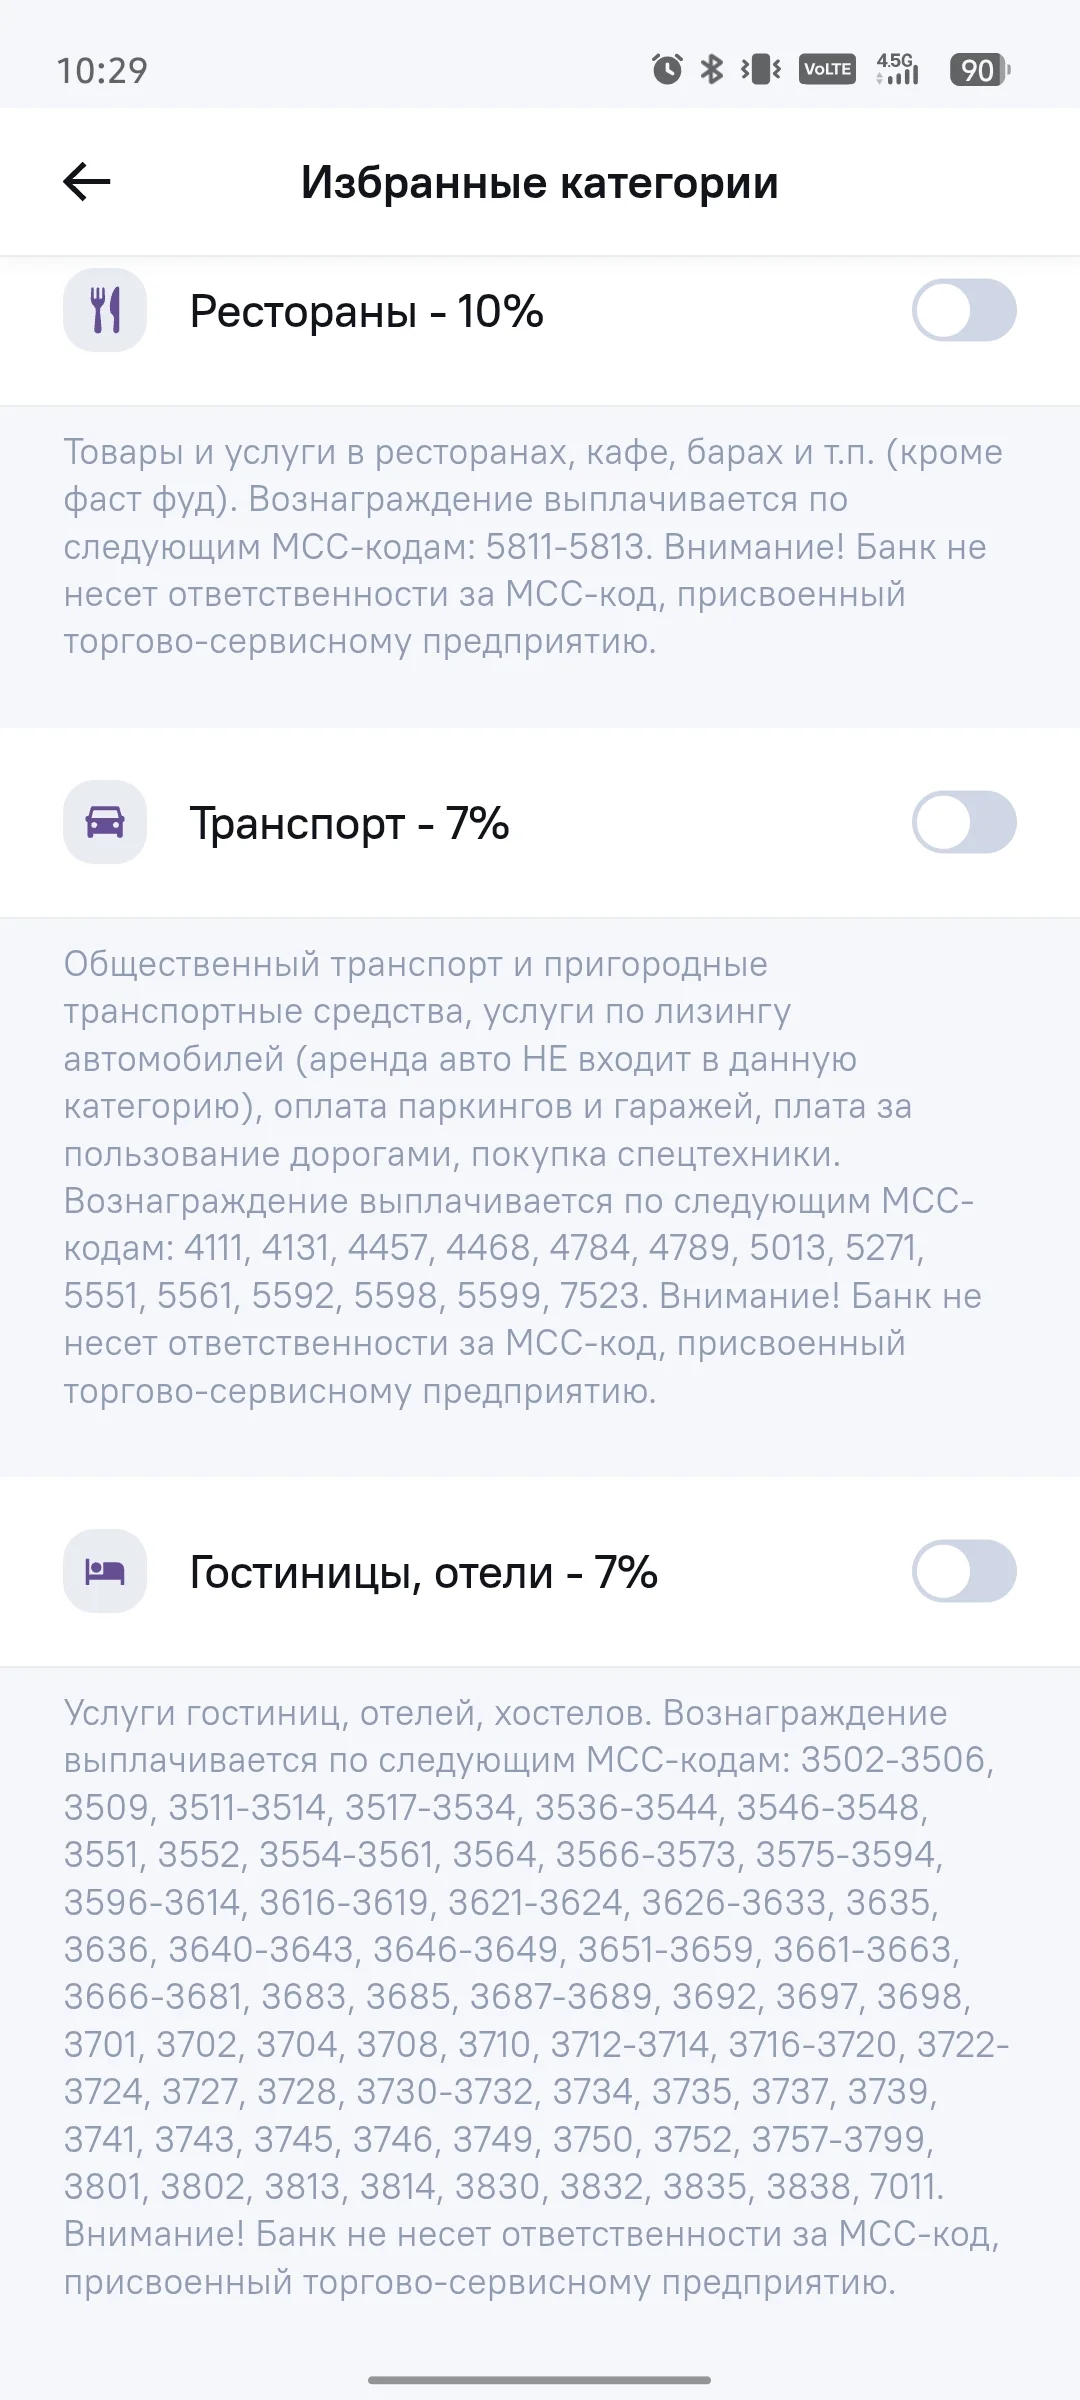Switch on Гостиницы, отели 7% toggle
This screenshot has height=2400, width=1080.
pyautogui.click(x=964, y=1571)
